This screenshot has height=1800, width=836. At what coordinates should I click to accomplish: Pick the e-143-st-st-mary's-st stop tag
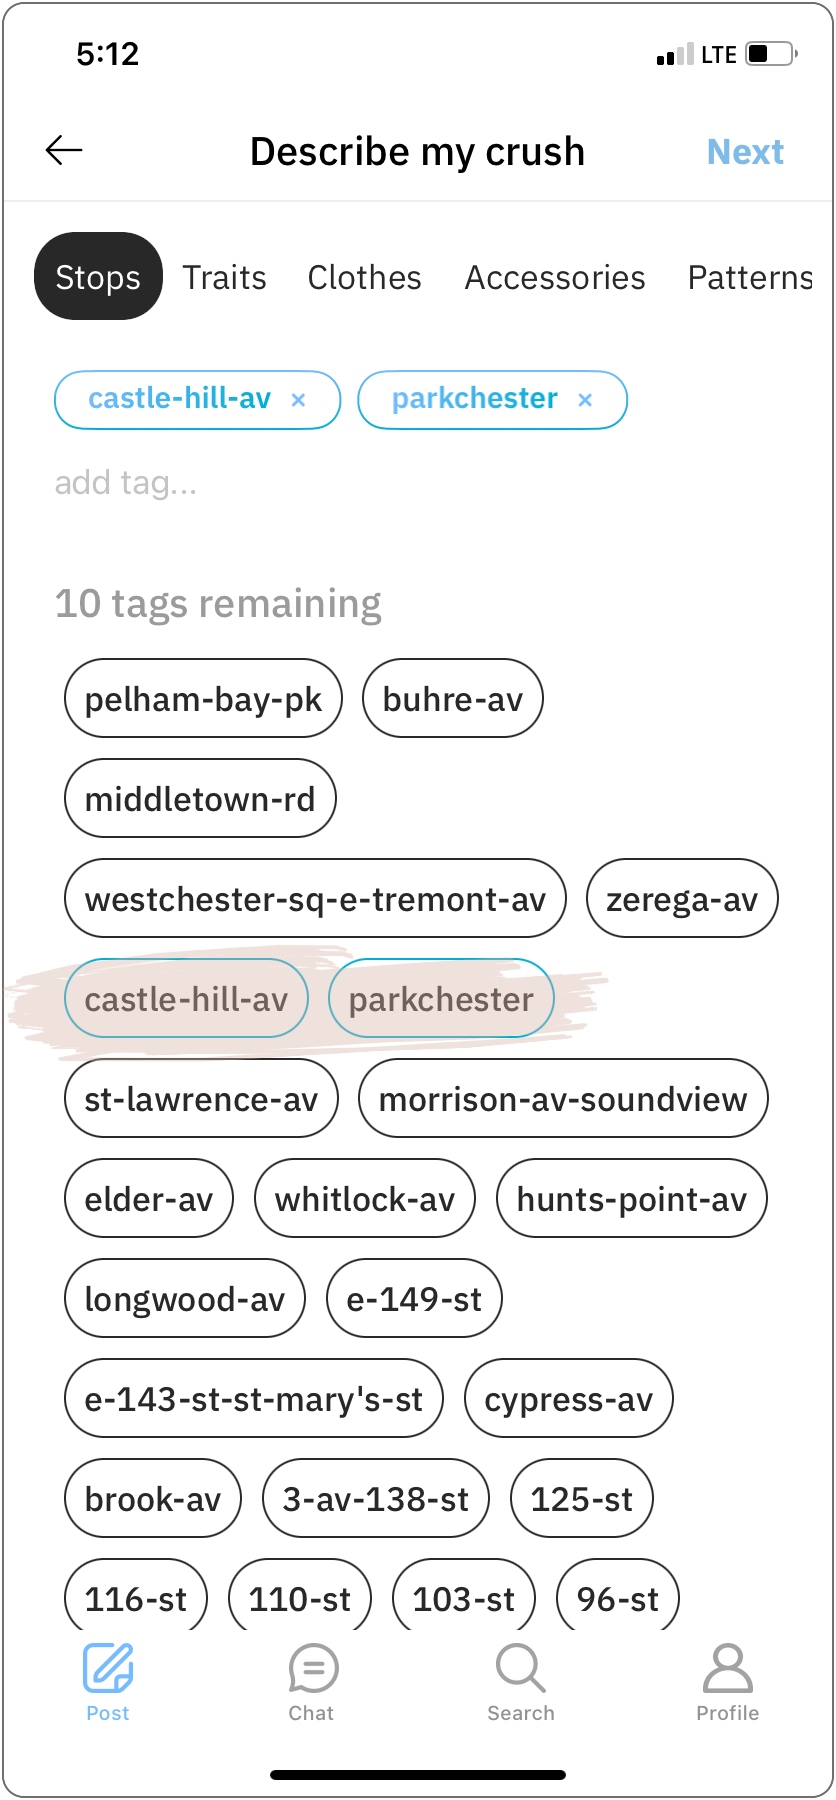tap(254, 1399)
